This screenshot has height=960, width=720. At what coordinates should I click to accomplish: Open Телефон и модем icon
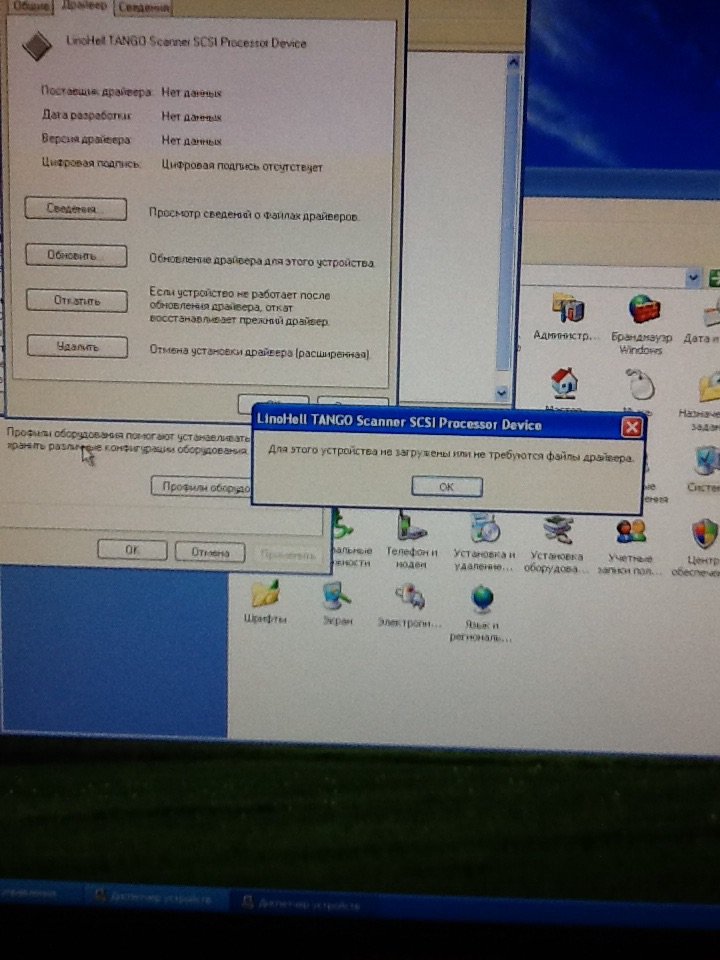(411, 539)
